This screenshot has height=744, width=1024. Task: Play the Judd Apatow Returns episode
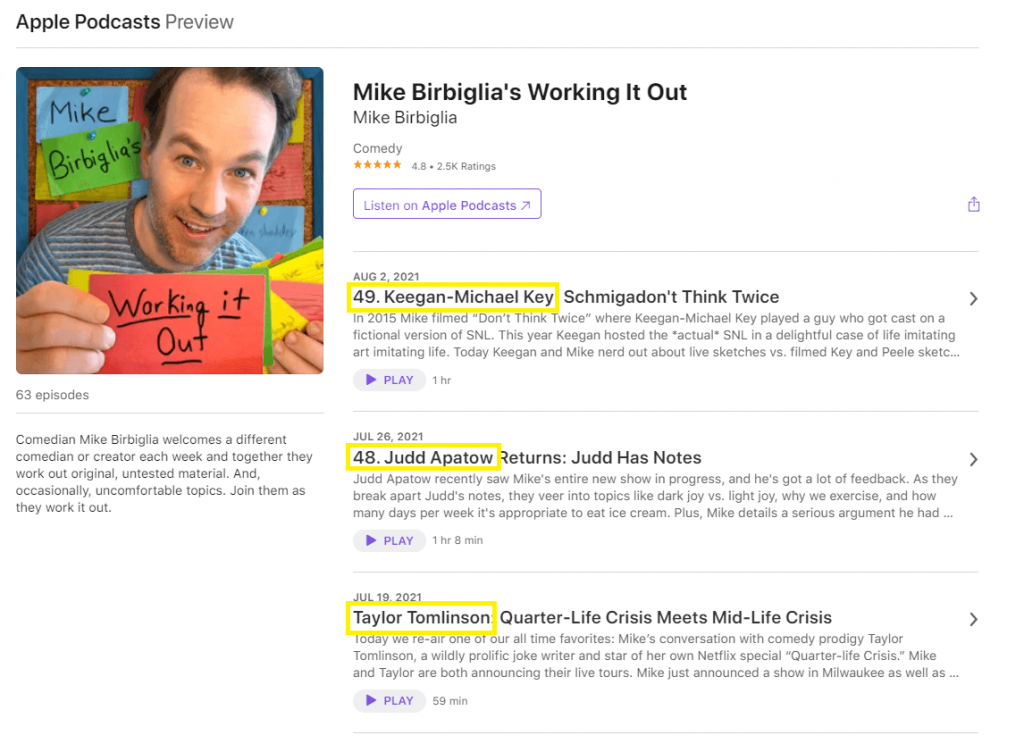(x=389, y=541)
